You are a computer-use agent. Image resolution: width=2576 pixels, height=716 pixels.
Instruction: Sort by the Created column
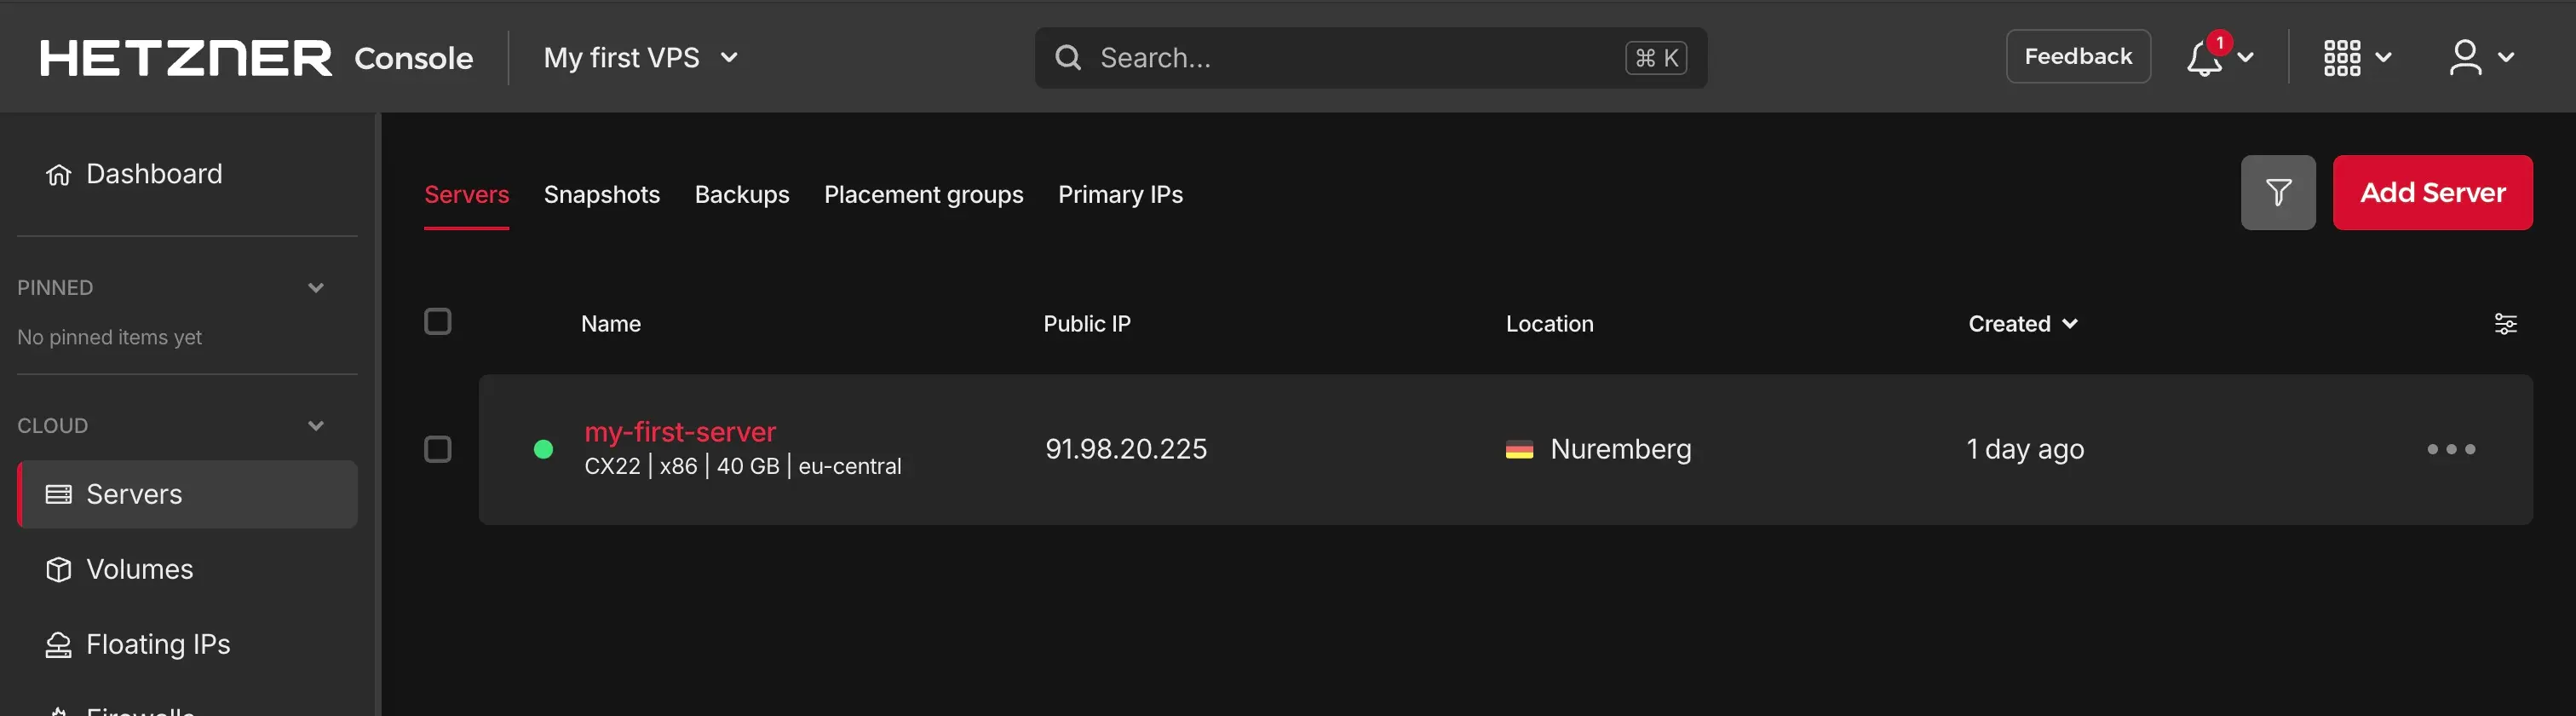coord(2023,323)
